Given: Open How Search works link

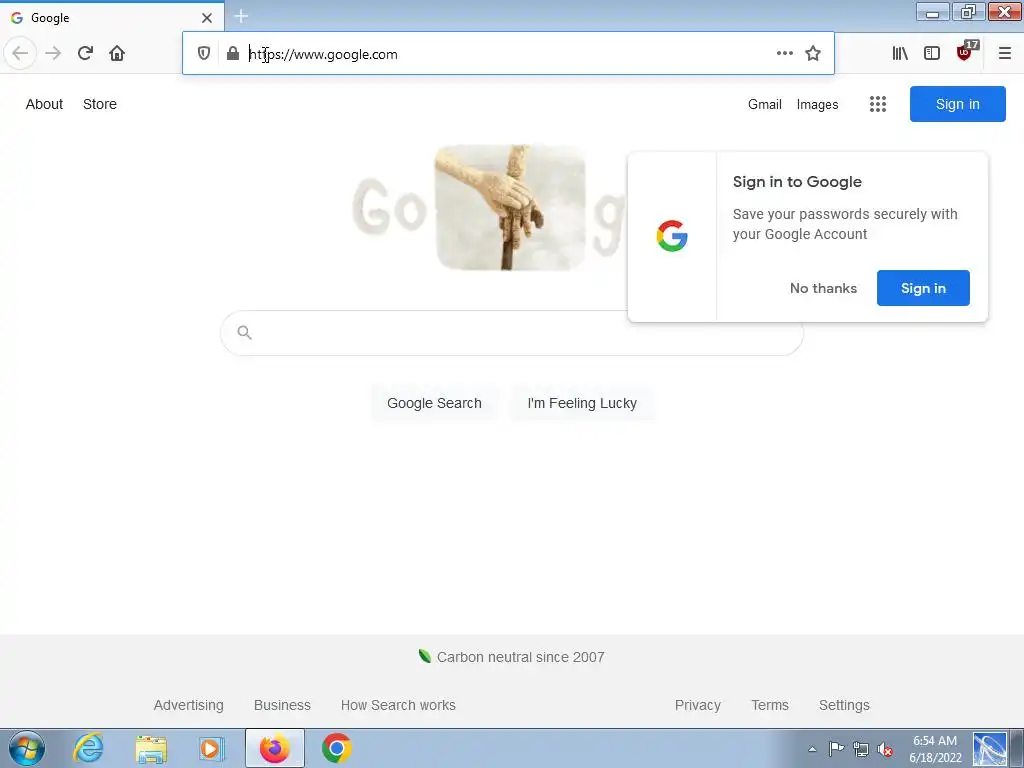Looking at the screenshot, I should point(398,705).
